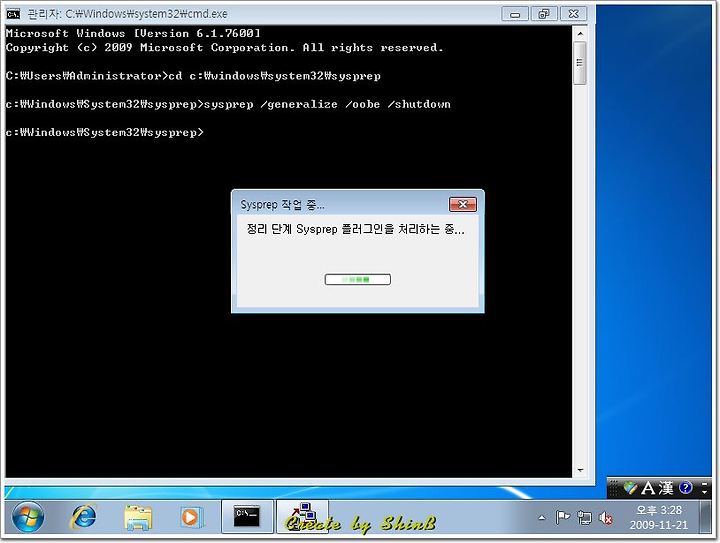
Task: Launch Internet Explorer from taskbar
Action: tap(84, 517)
